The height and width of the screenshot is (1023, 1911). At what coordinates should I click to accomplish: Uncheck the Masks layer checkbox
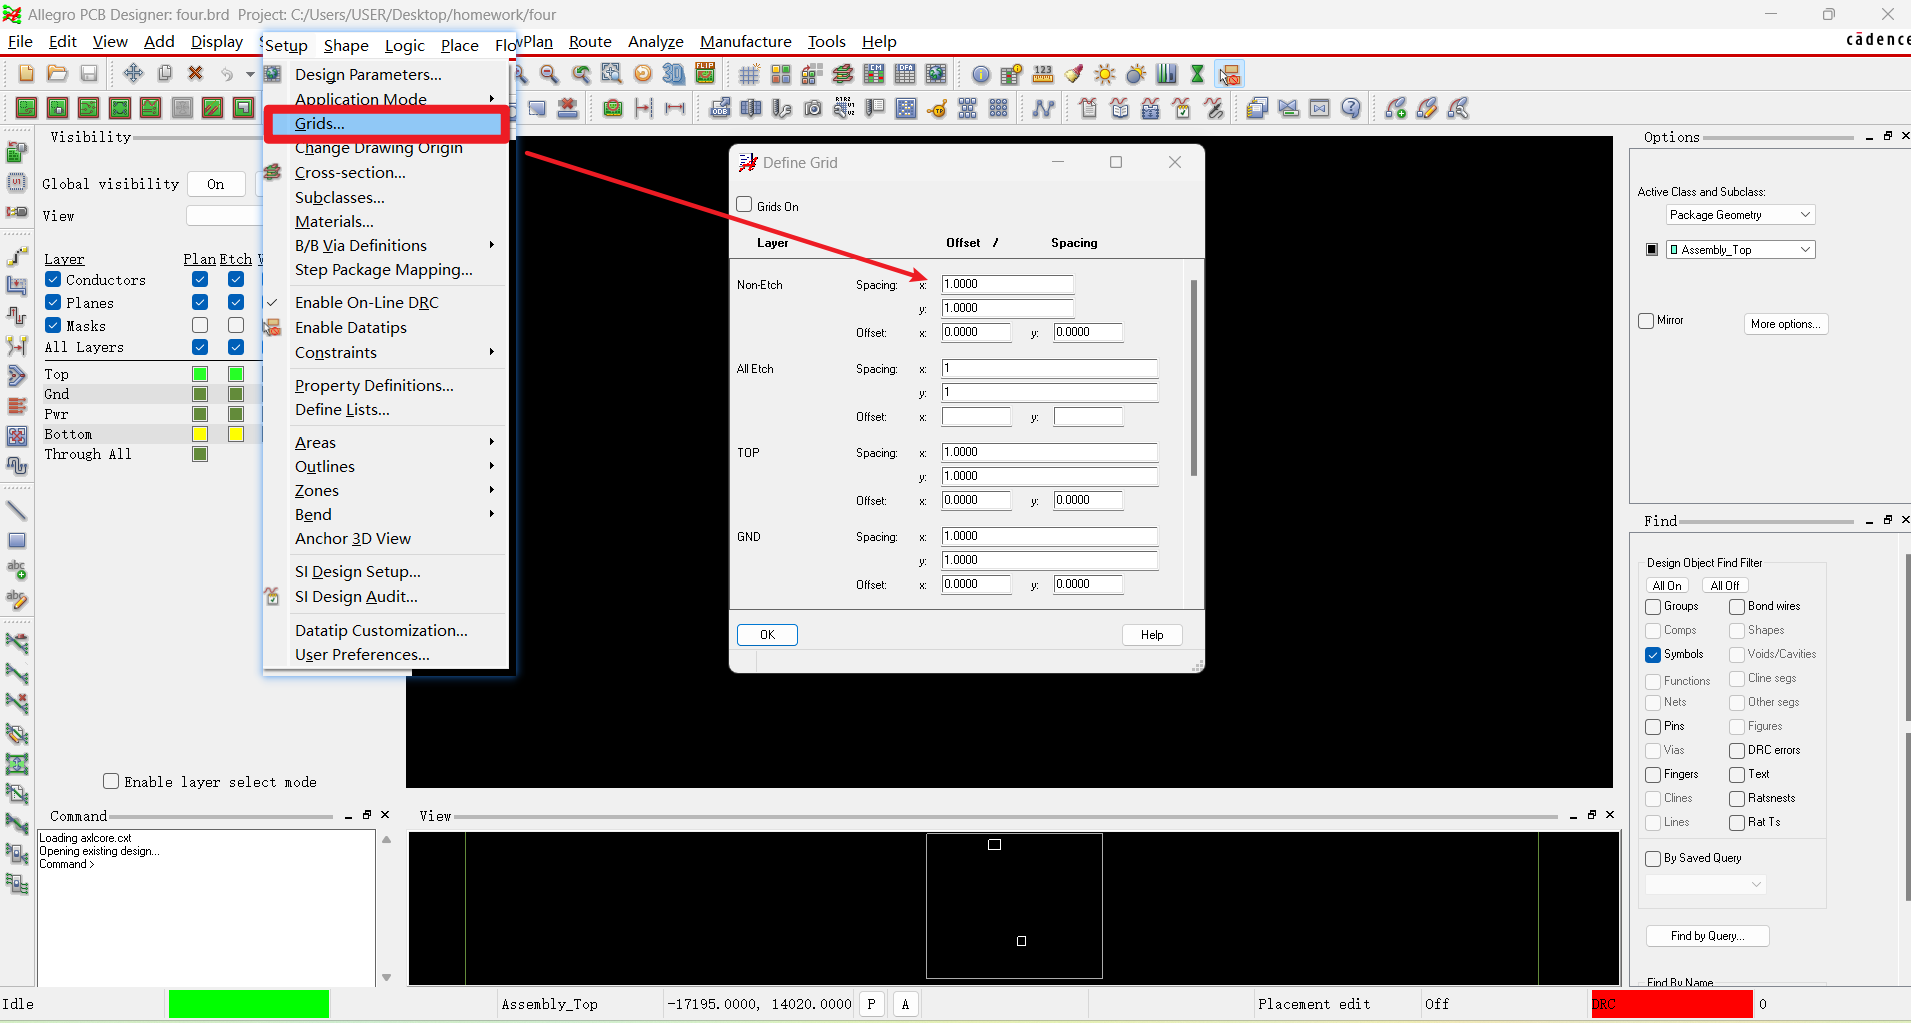(x=53, y=325)
